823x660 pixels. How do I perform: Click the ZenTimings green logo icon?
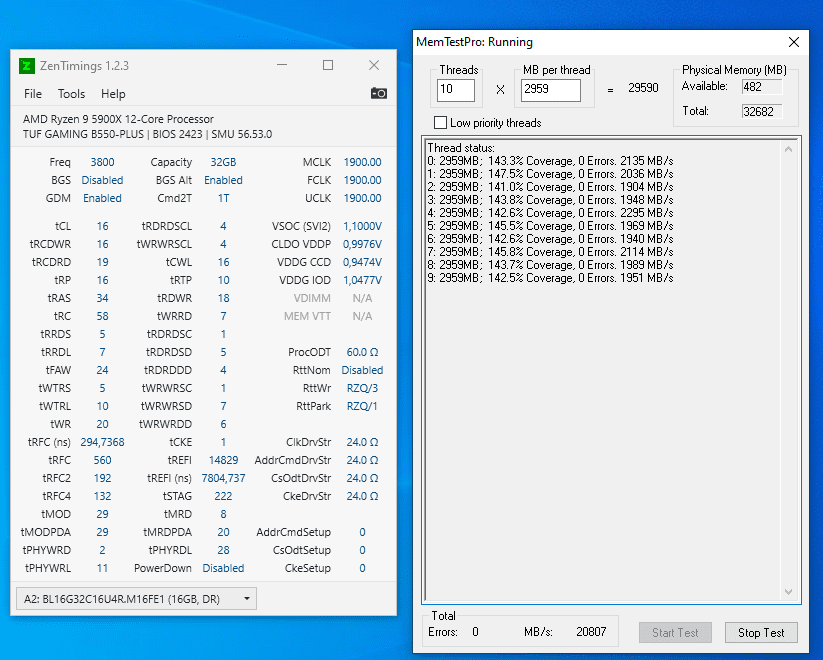point(27,66)
